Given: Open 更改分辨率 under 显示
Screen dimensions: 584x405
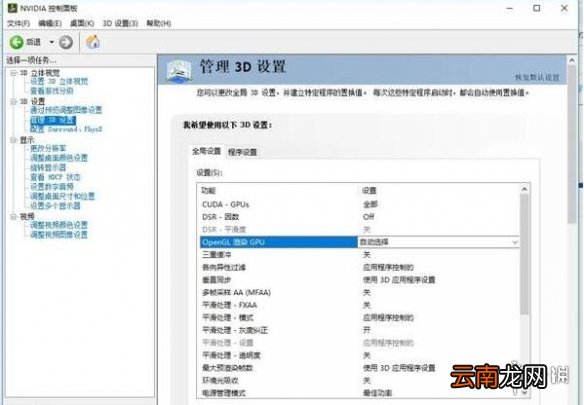Looking at the screenshot, I should pyautogui.click(x=48, y=149).
